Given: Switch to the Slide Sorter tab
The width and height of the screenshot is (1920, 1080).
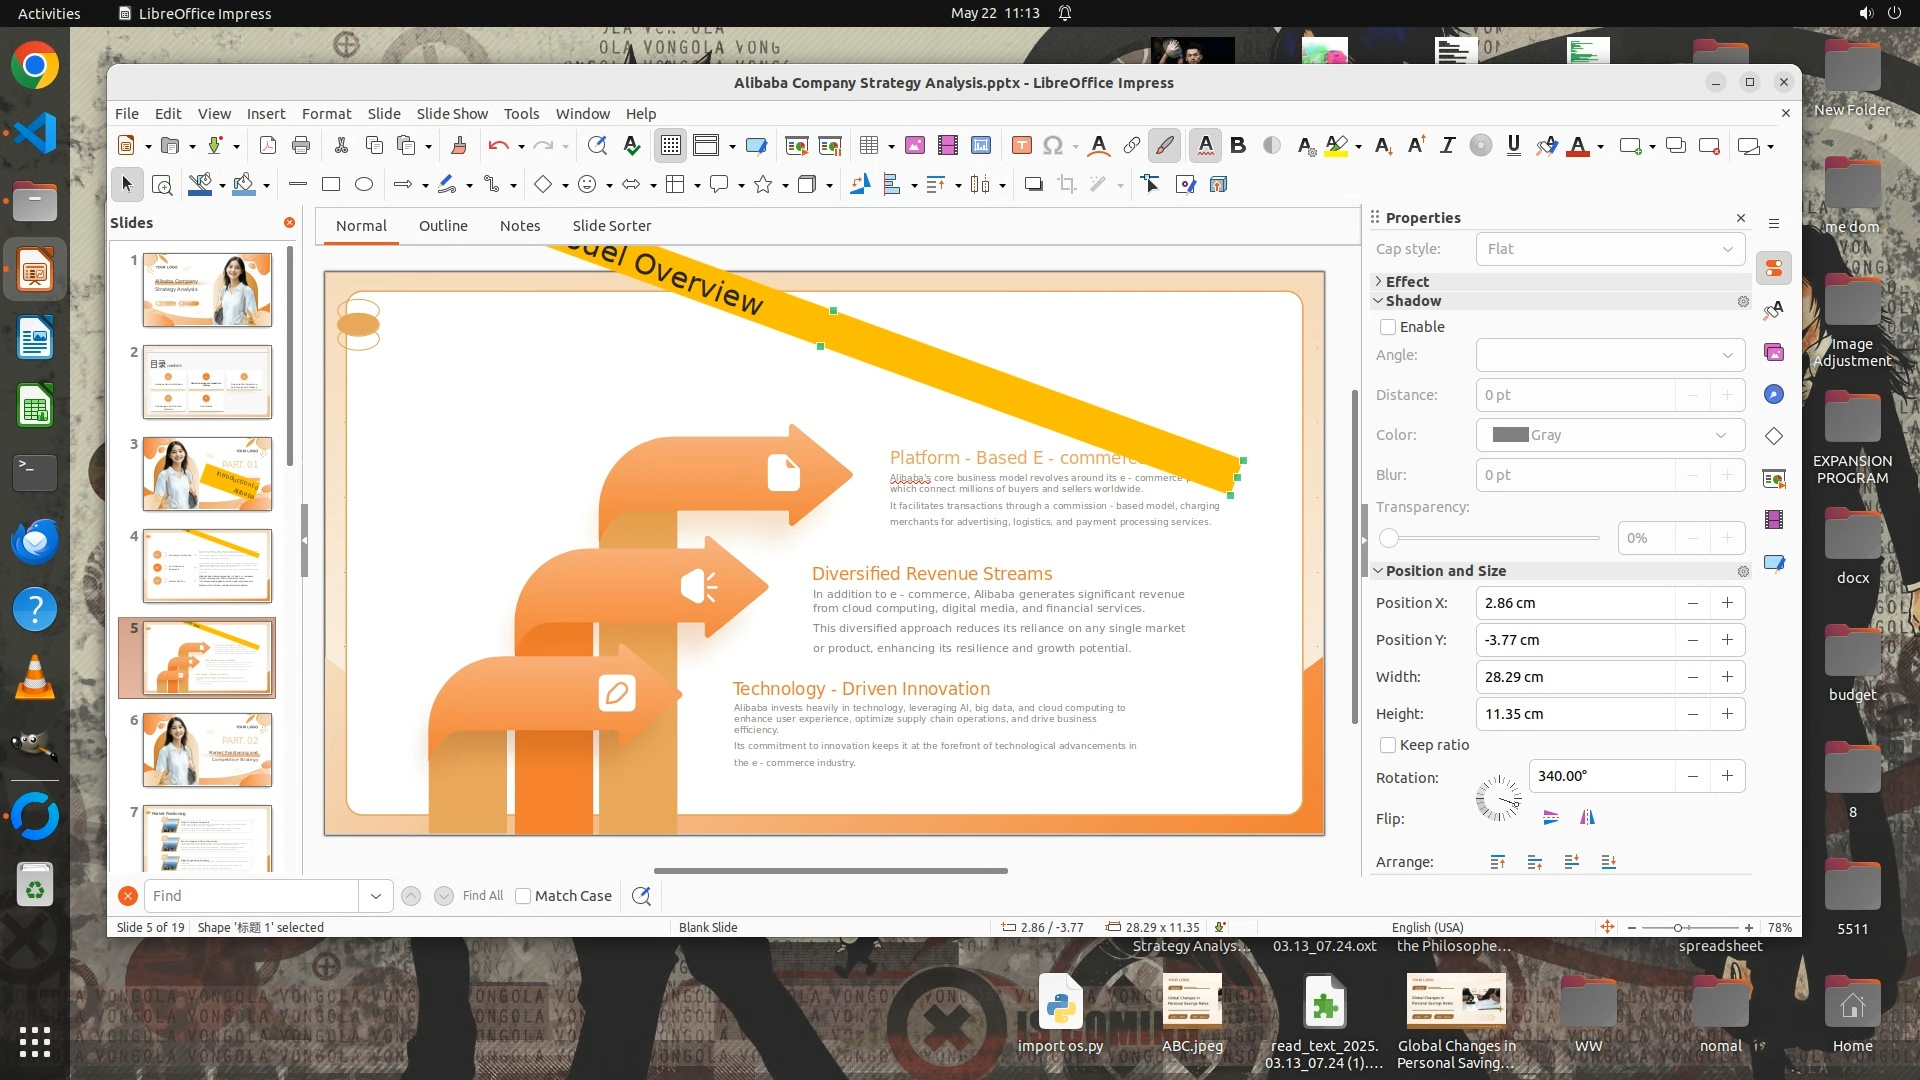Looking at the screenshot, I should (x=611, y=226).
